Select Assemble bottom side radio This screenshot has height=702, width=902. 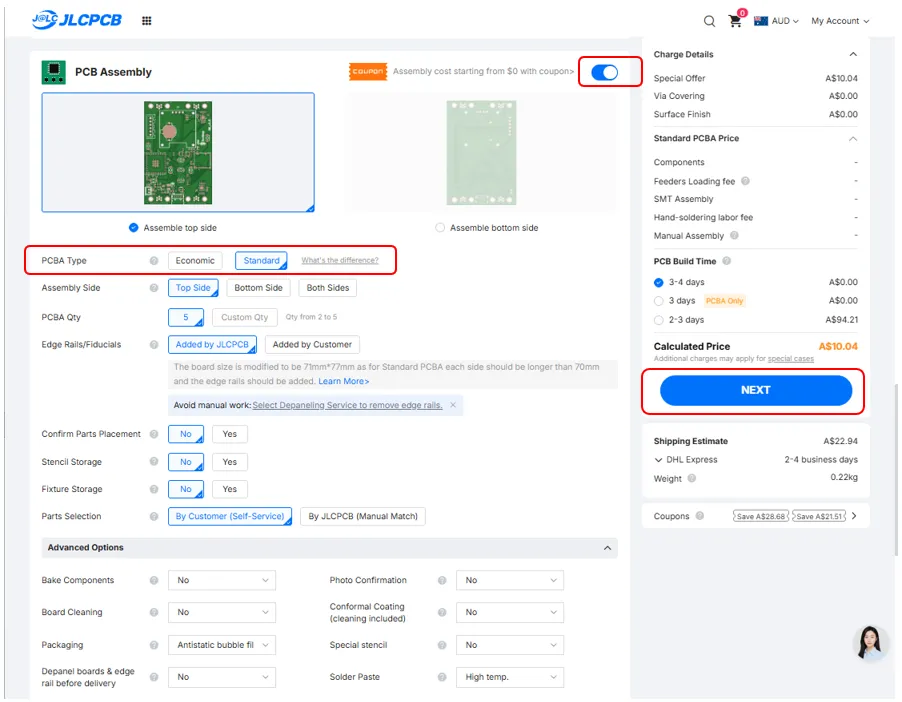pos(440,227)
